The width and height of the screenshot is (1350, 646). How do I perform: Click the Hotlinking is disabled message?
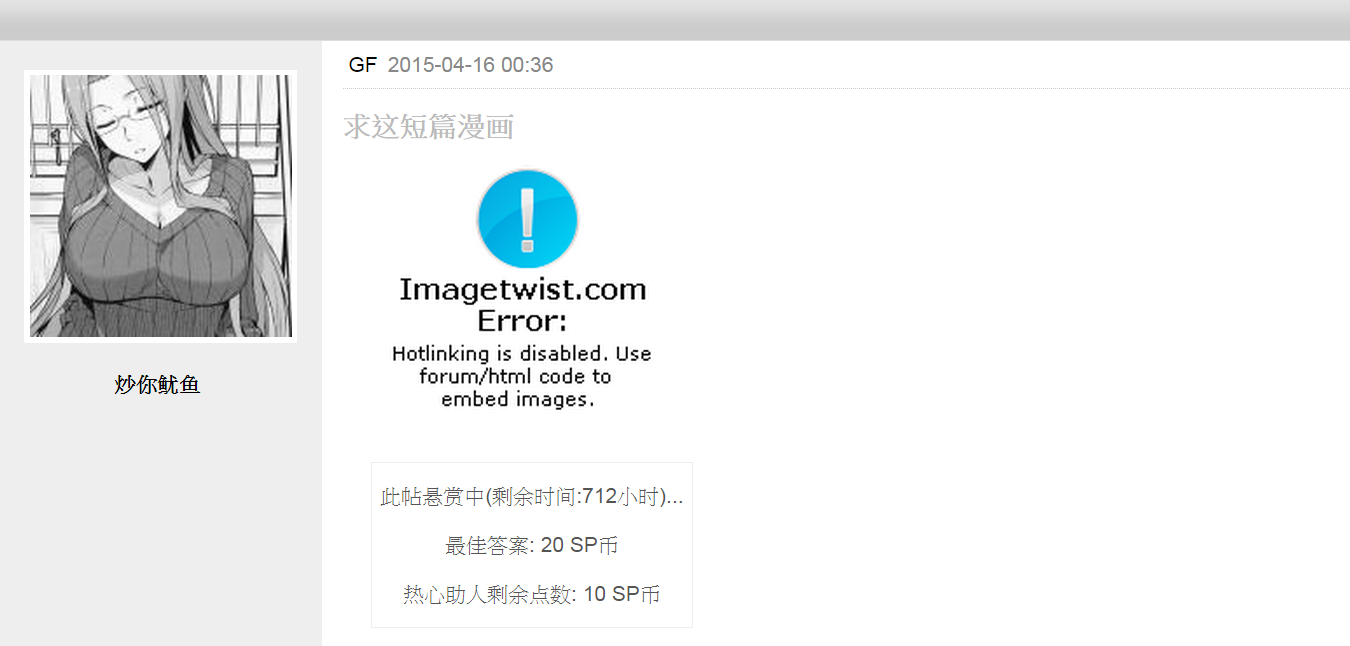click(x=522, y=354)
